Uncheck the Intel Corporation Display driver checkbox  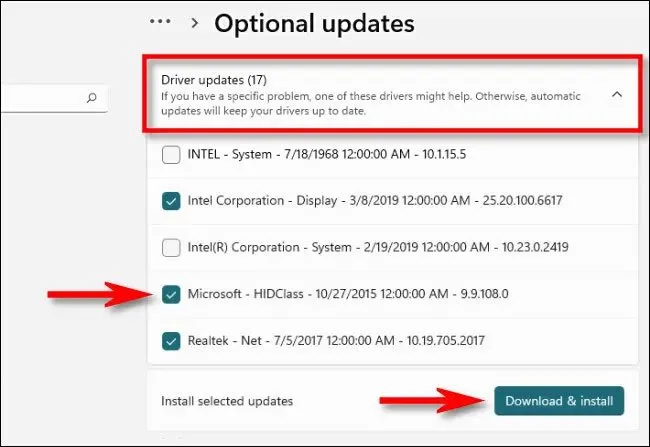[171, 201]
